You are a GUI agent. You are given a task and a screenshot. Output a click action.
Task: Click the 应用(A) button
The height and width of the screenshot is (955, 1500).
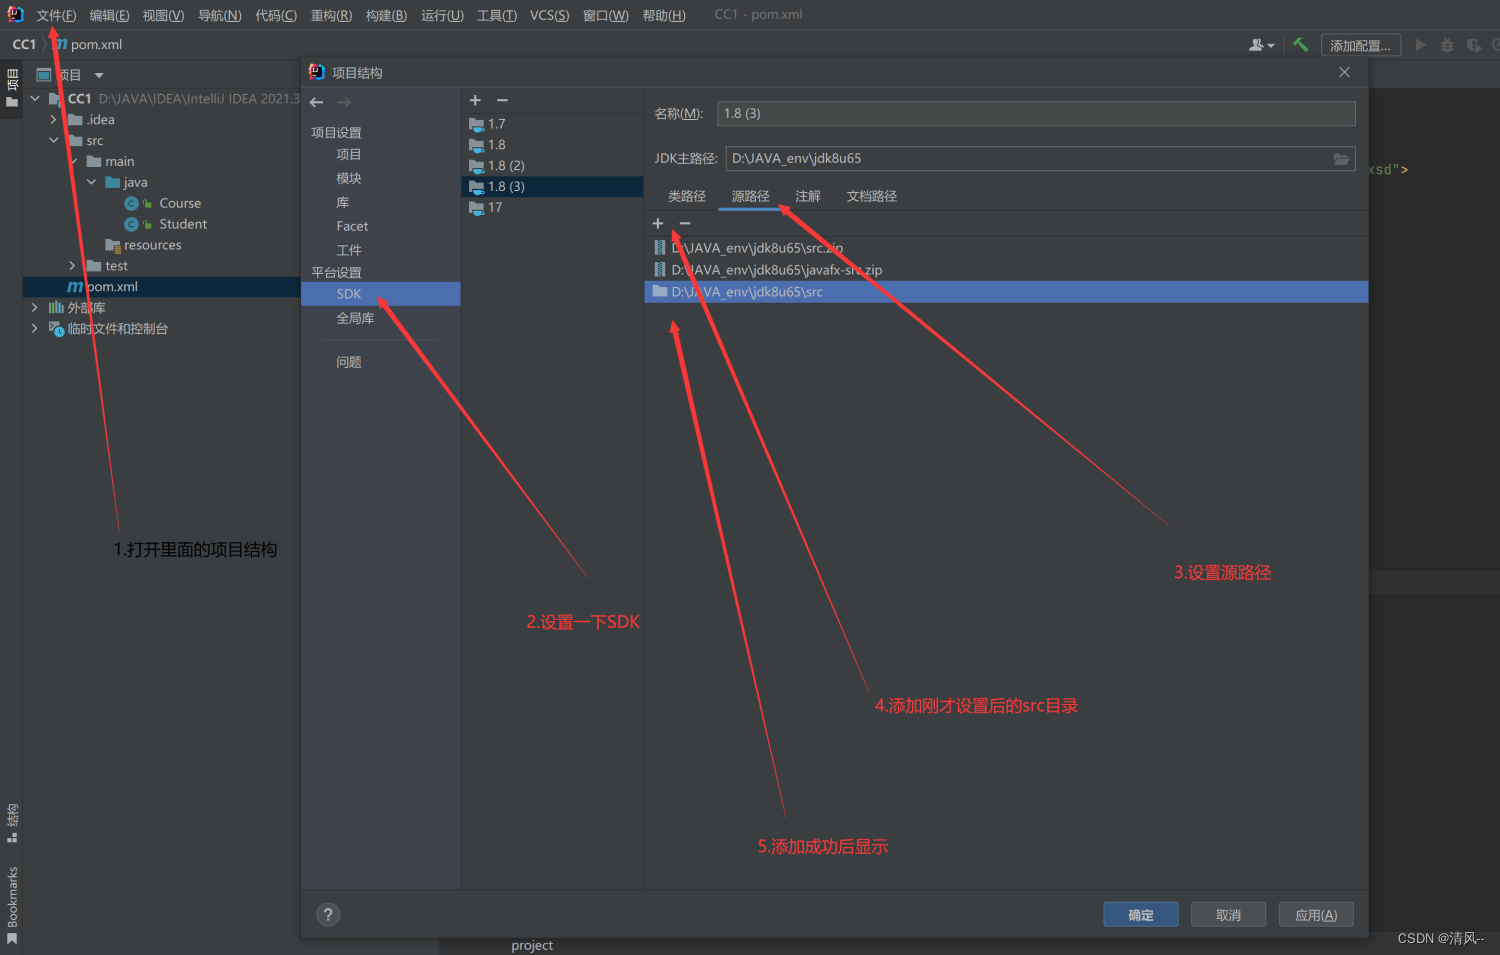click(1316, 915)
